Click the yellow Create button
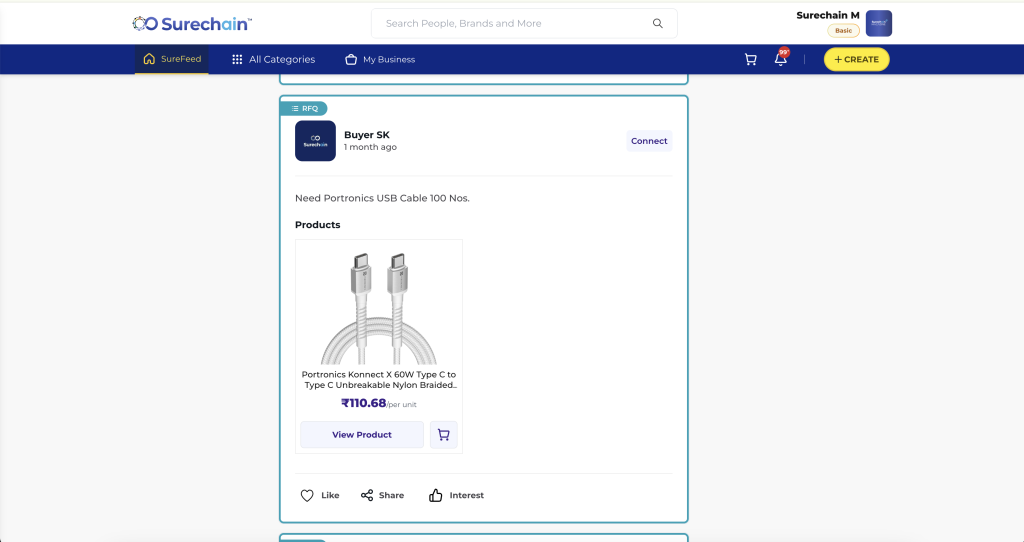Screen dimensions: 1024x542 pyautogui.click(x=856, y=59)
